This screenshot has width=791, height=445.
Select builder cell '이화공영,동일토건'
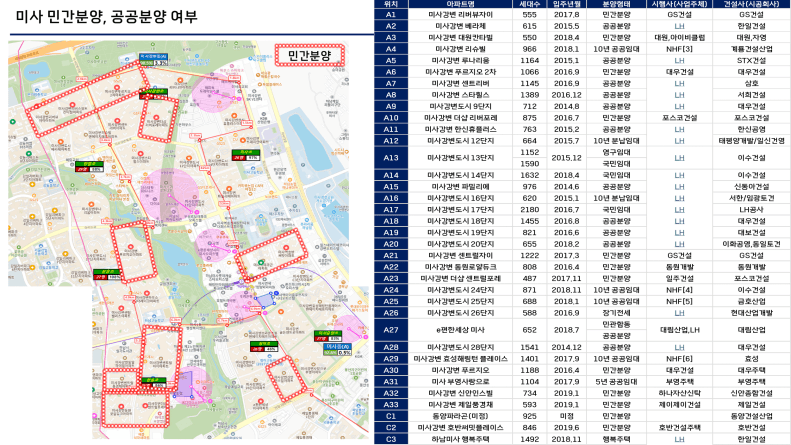pyautogui.click(x=751, y=244)
